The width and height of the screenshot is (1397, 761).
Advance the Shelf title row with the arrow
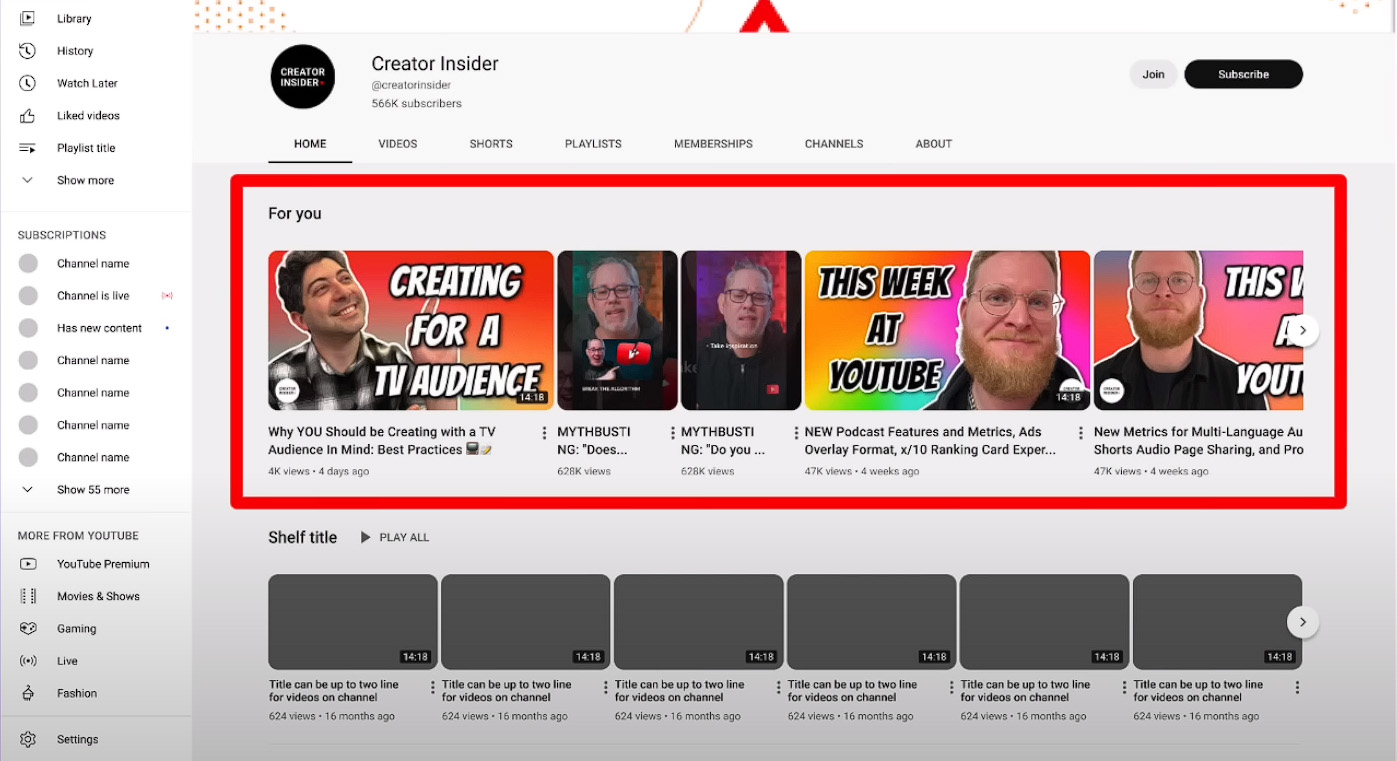coord(1302,622)
